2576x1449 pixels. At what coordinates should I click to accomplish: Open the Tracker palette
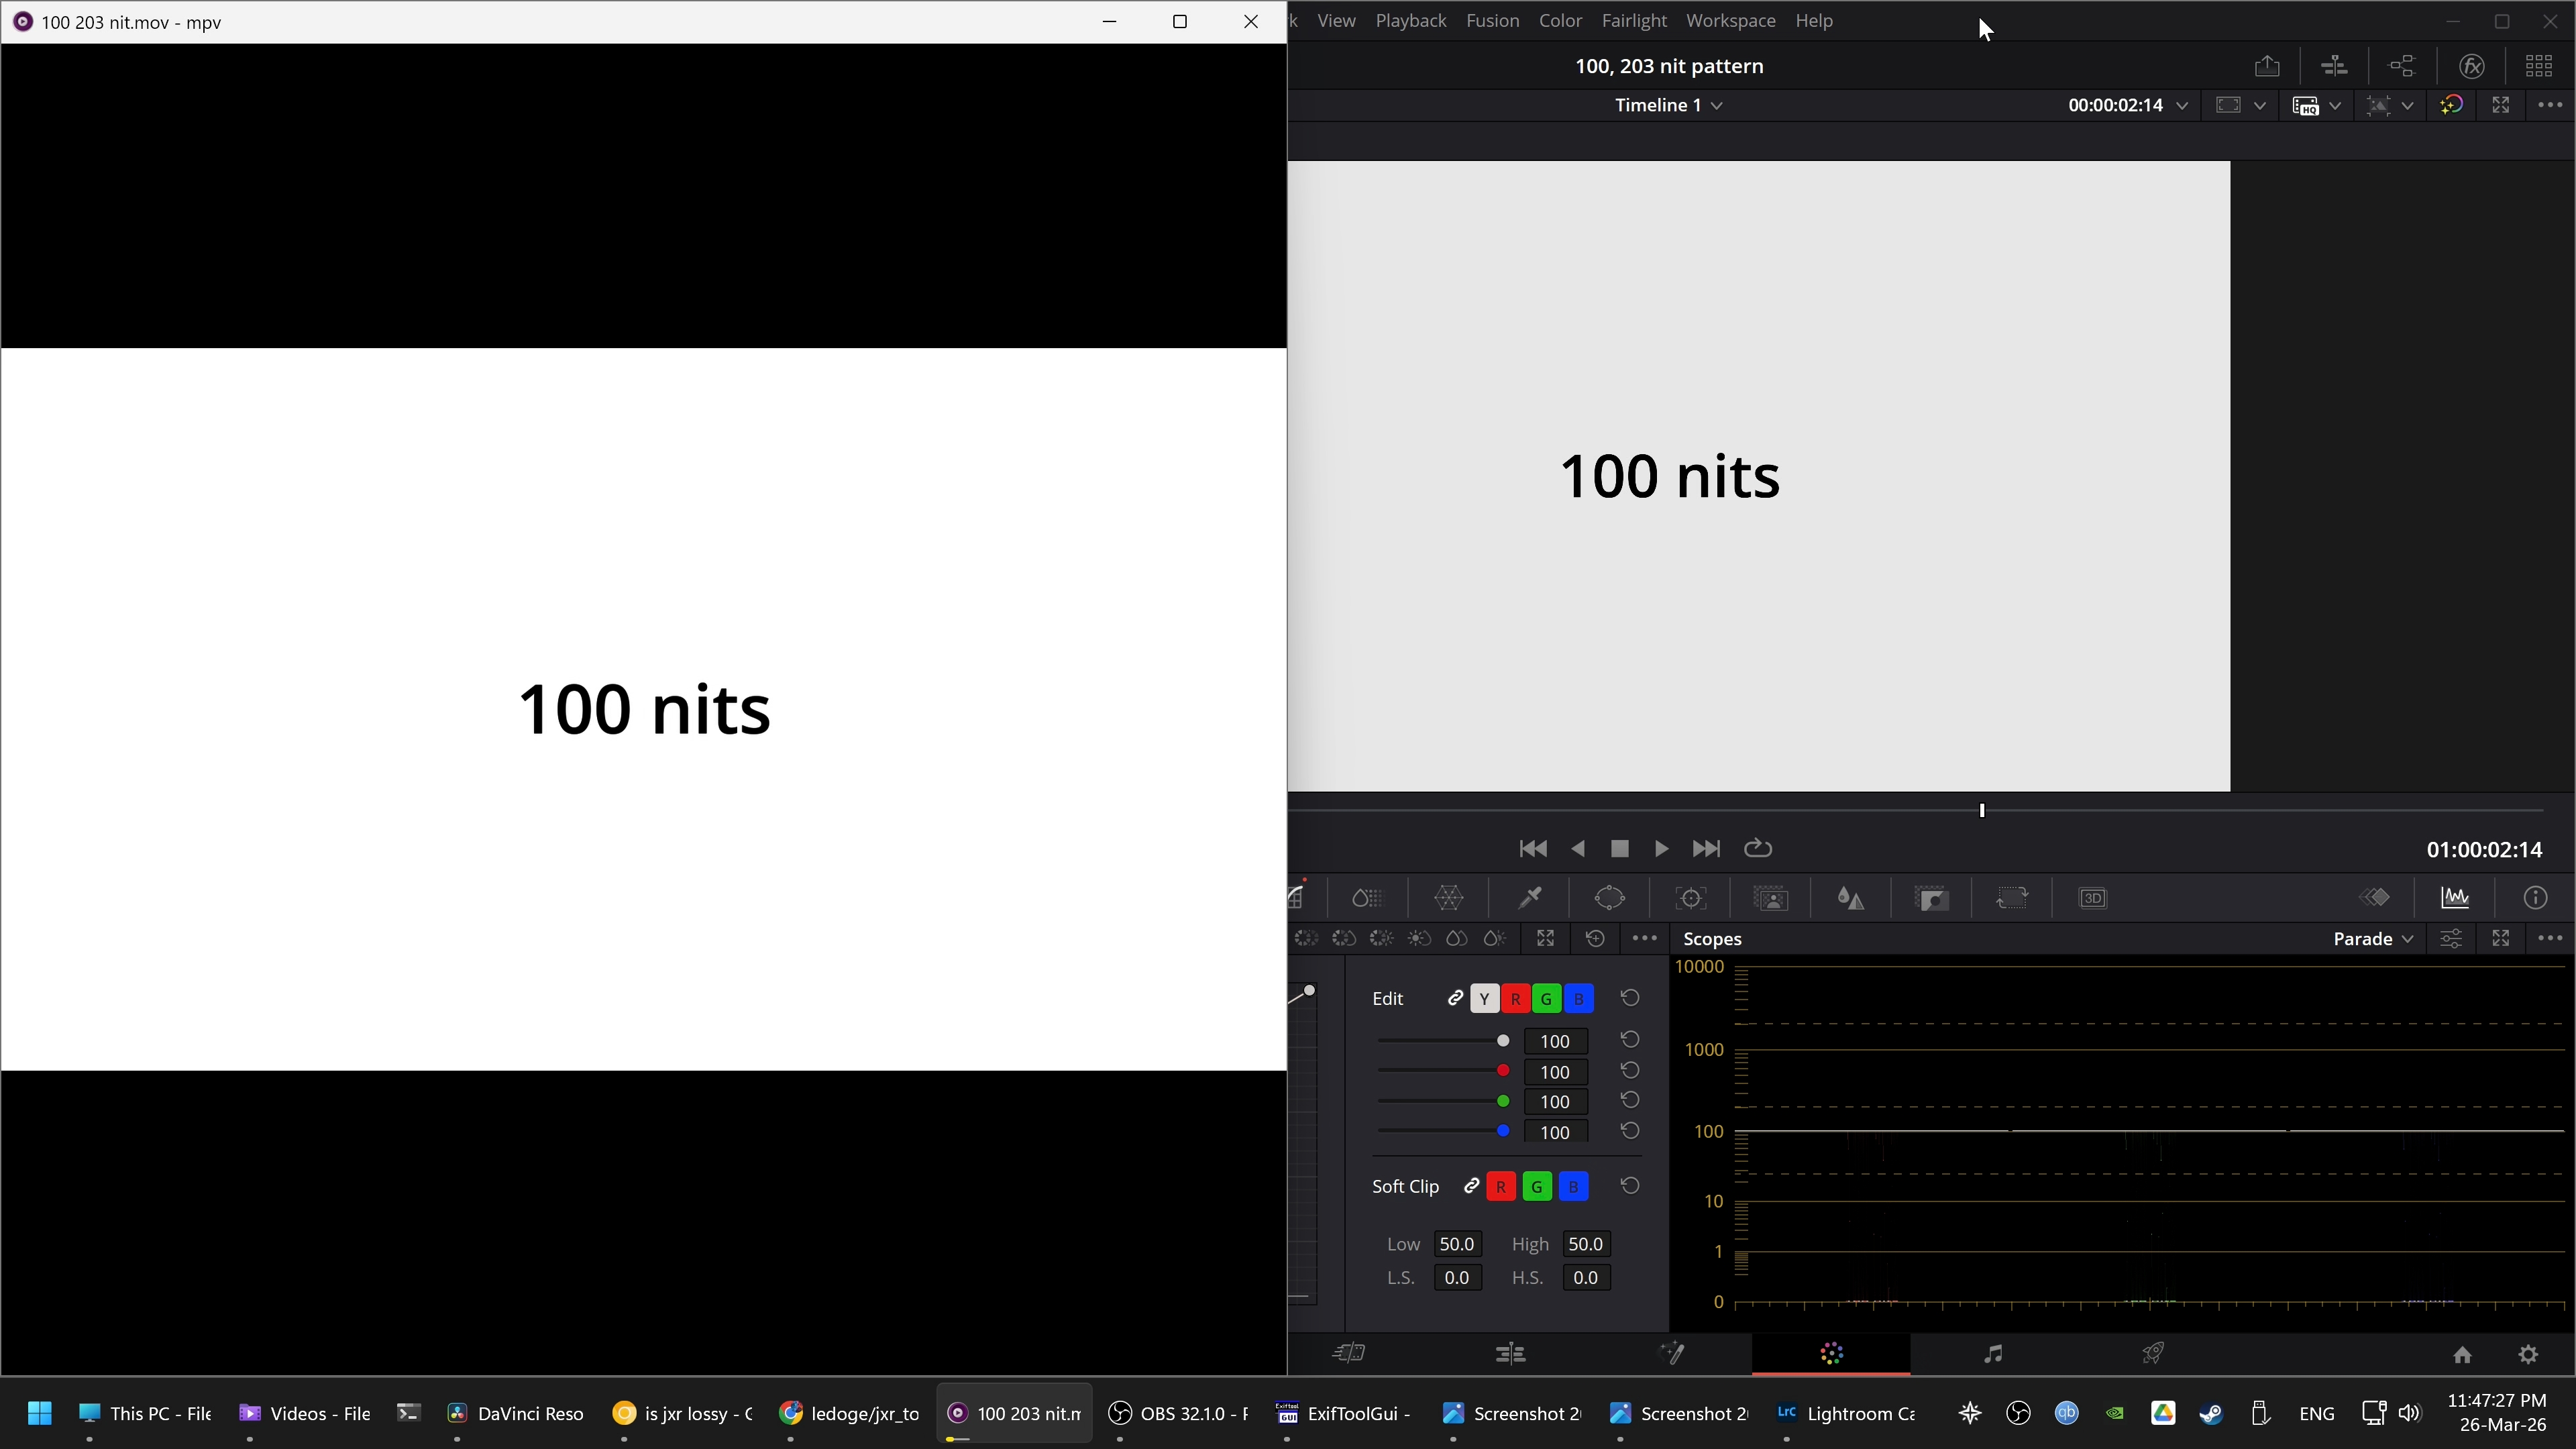pos(1690,898)
